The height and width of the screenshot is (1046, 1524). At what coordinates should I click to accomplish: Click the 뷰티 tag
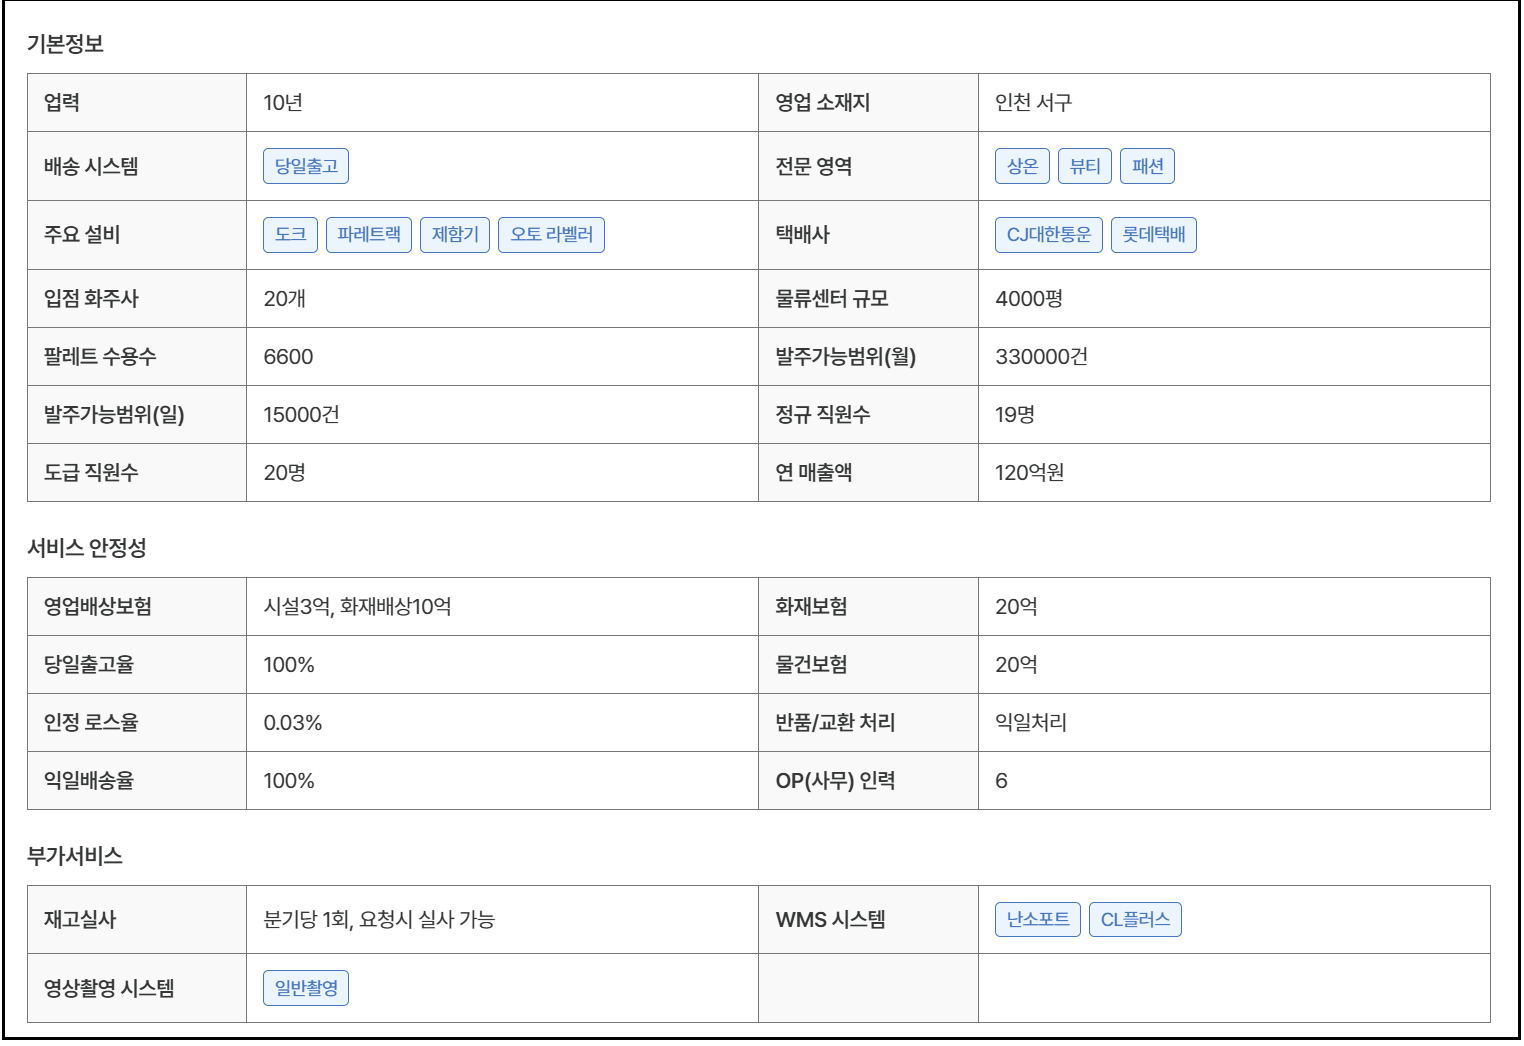1084,166
